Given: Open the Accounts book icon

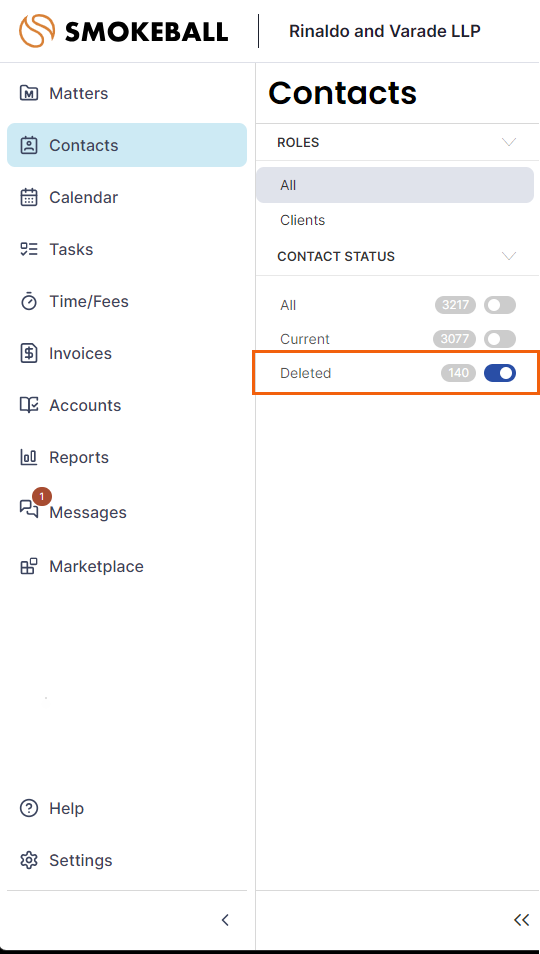Looking at the screenshot, I should tap(29, 405).
